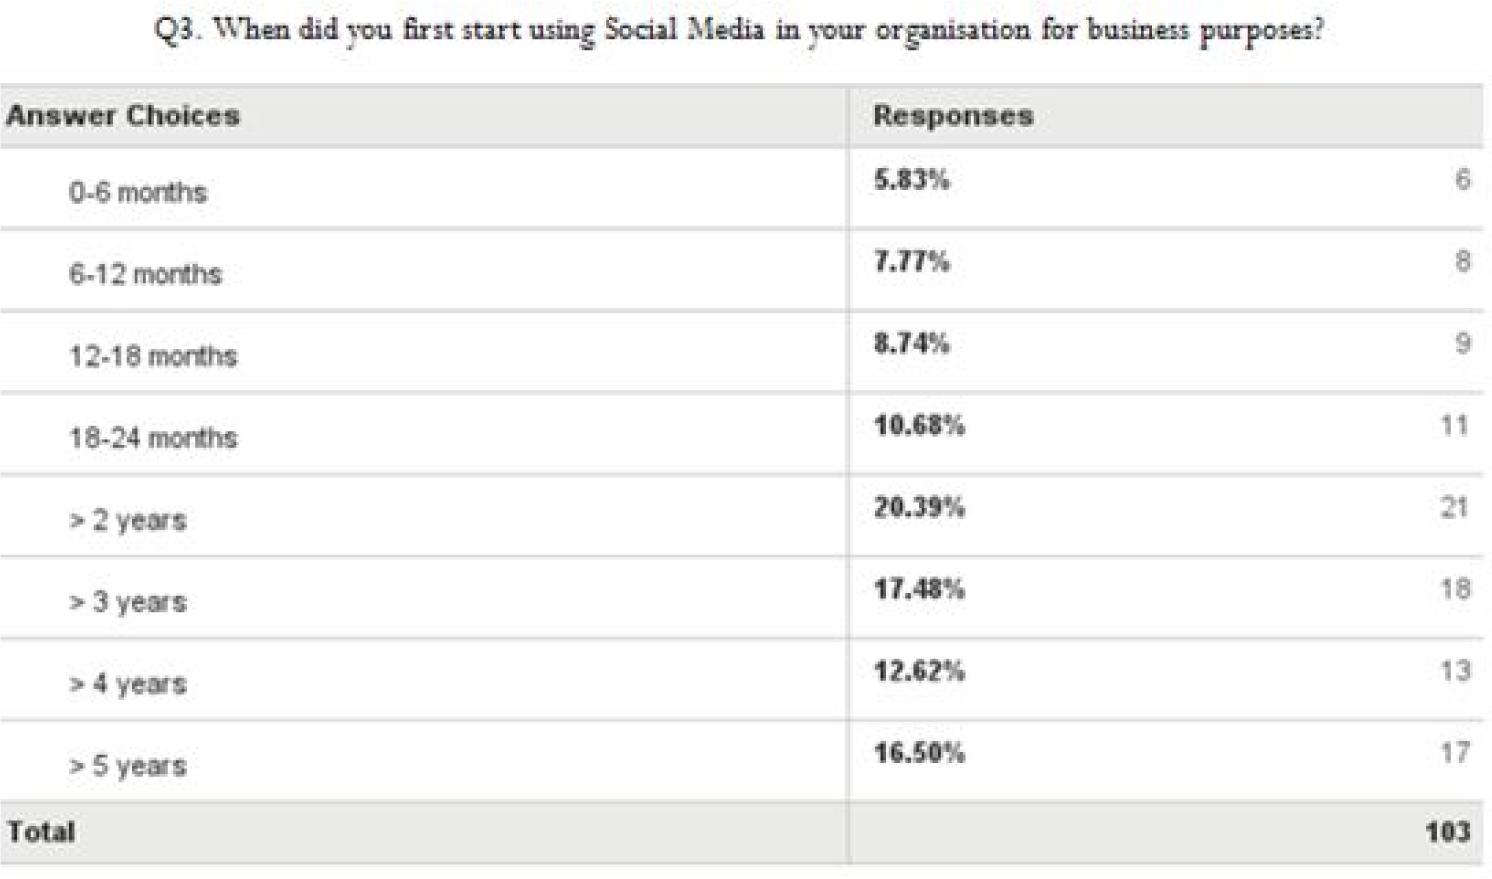1492x879 pixels.
Task: Click the 10.68% response value
Action: click(x=919, y=426)
